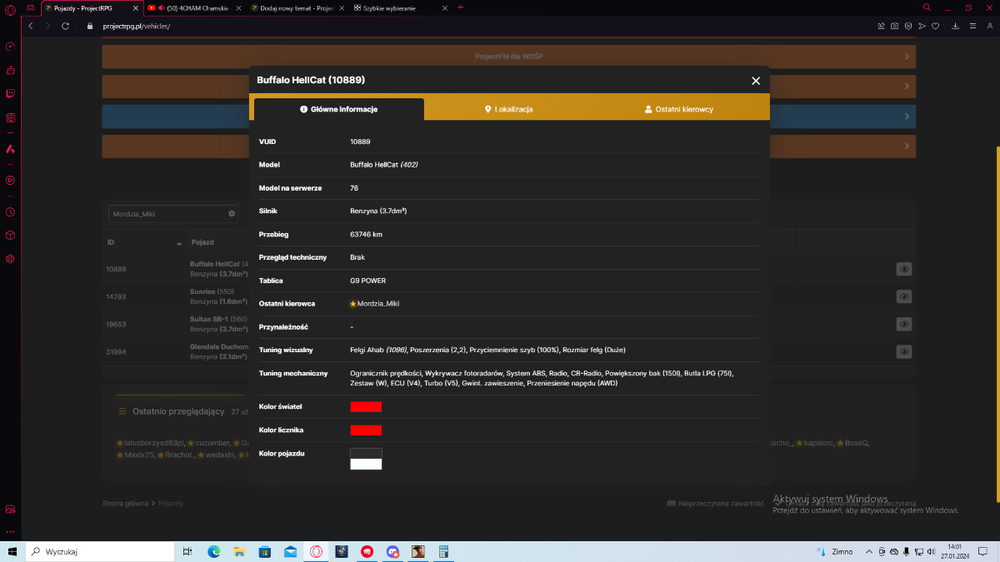Switch to the 4CHAM Chamskie browser tab
Viewport: 1000px width, 562px height.
tap(193, 8)
